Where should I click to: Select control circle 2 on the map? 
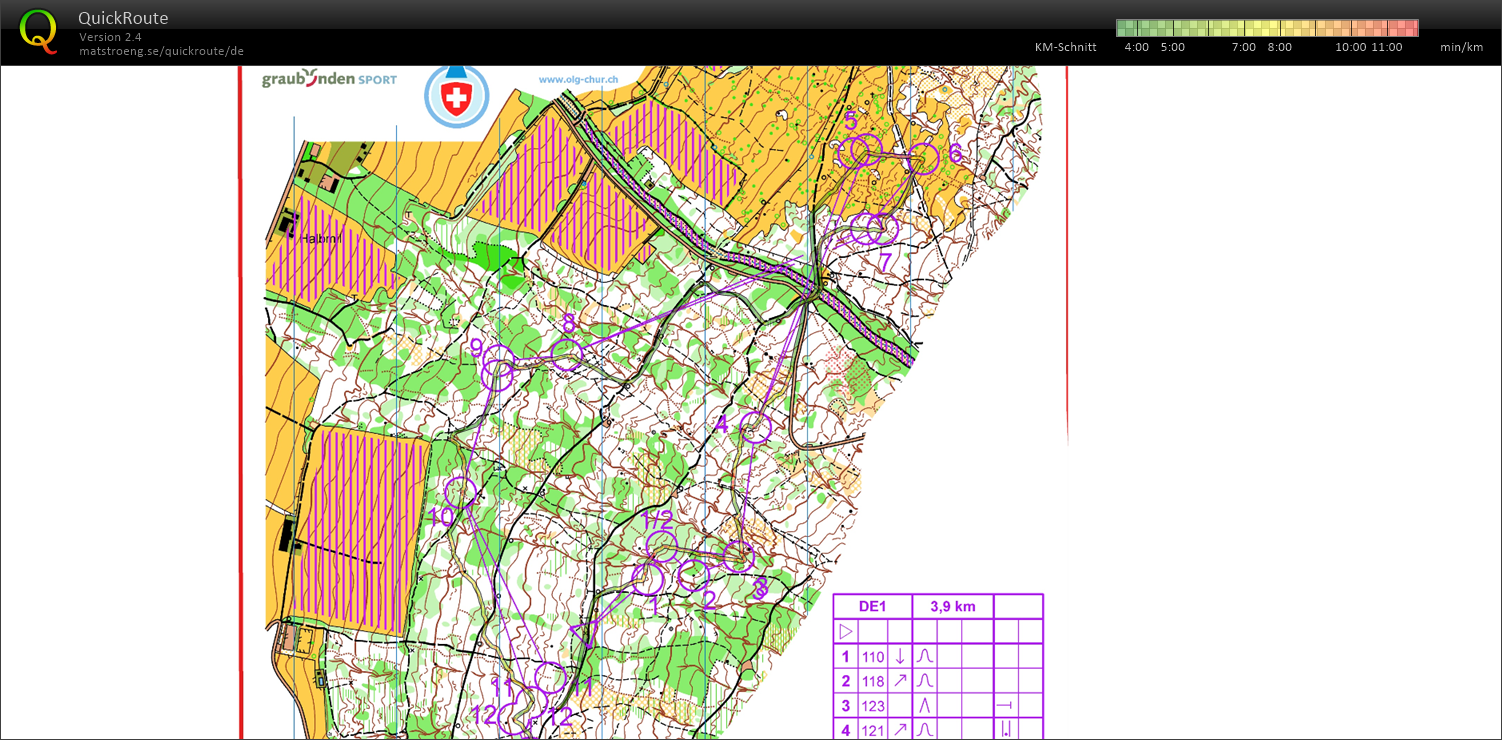[x=693, y=576]
